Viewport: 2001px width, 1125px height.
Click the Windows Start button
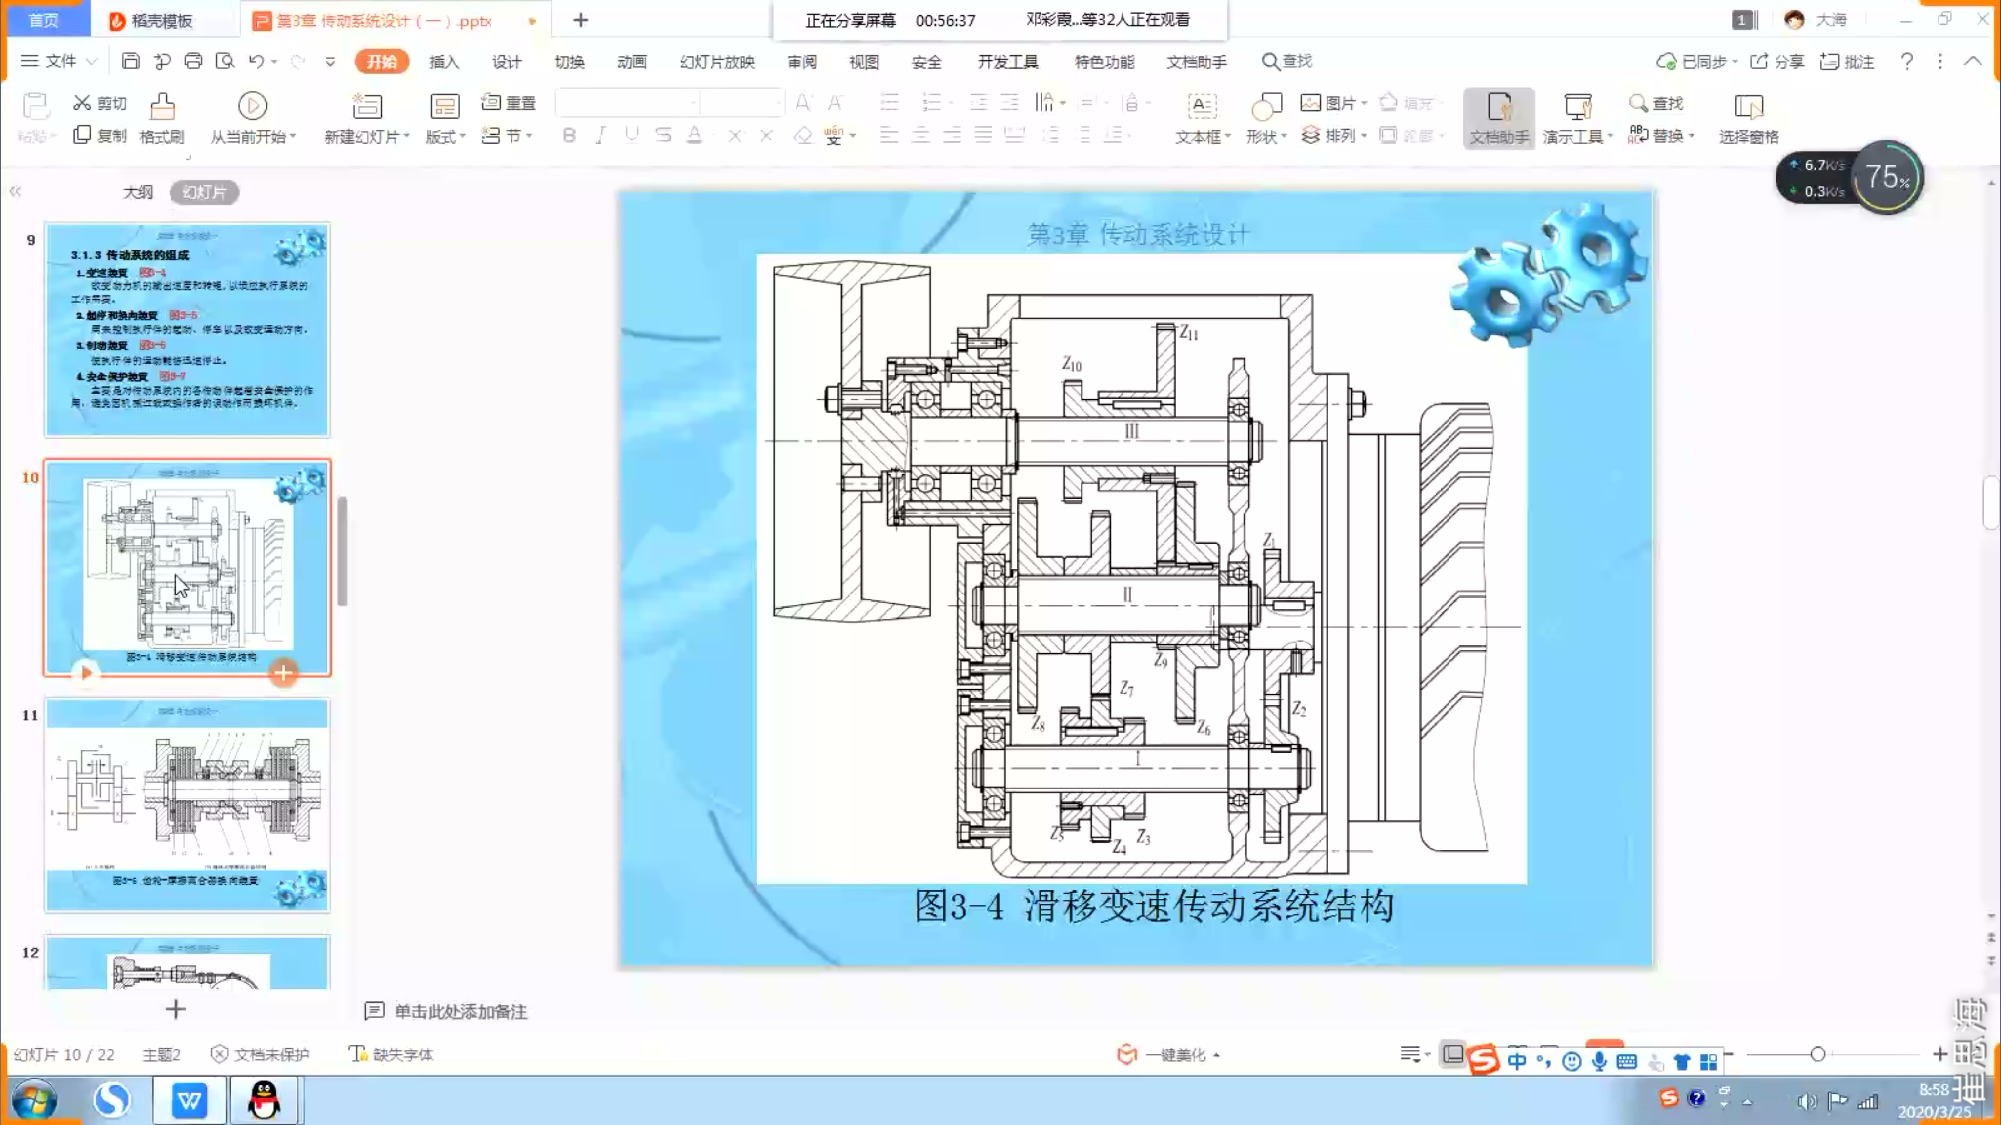click(35, 1100)
